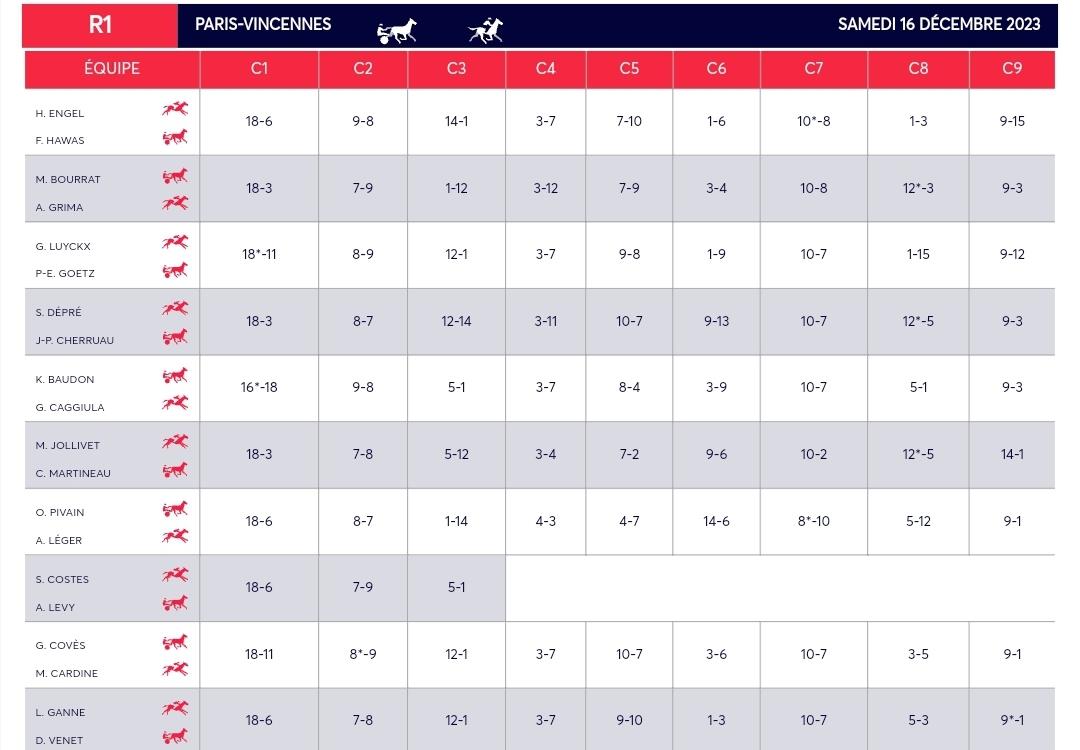Click the icon next to A. LÉGER
The width and height of the screenshot is (1080, 750).
pyautogui.click(x=175, y=536)
